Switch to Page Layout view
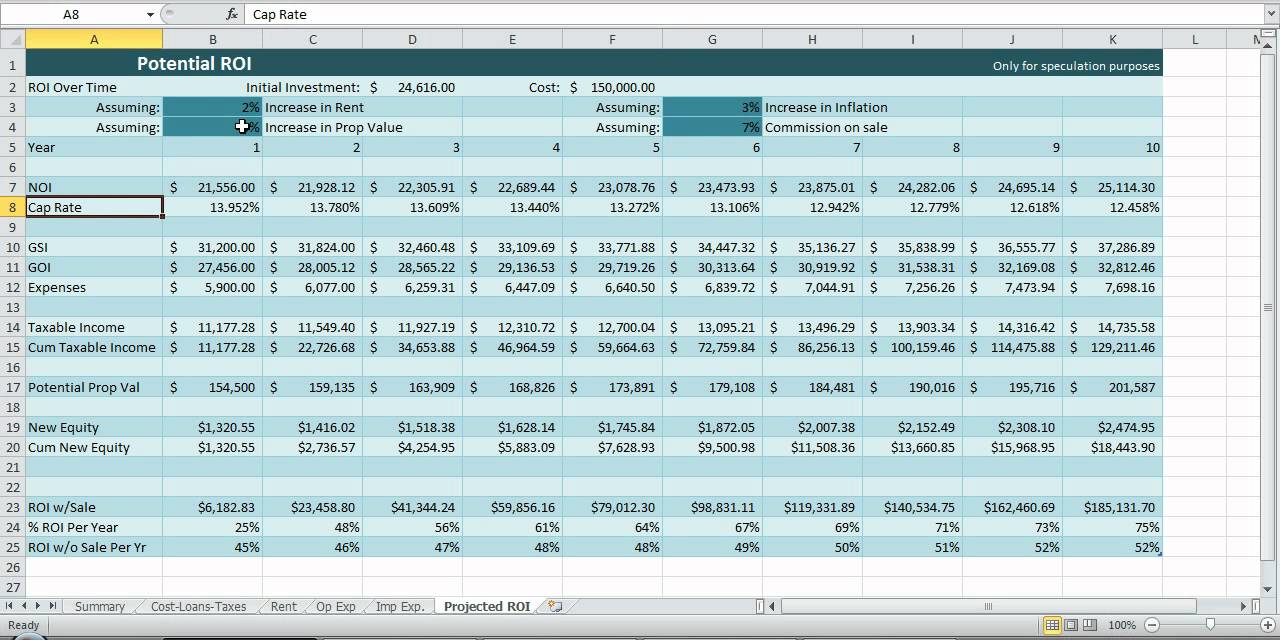The height and width of the screenshot is (640, 1280). (x=1071, y=625)
